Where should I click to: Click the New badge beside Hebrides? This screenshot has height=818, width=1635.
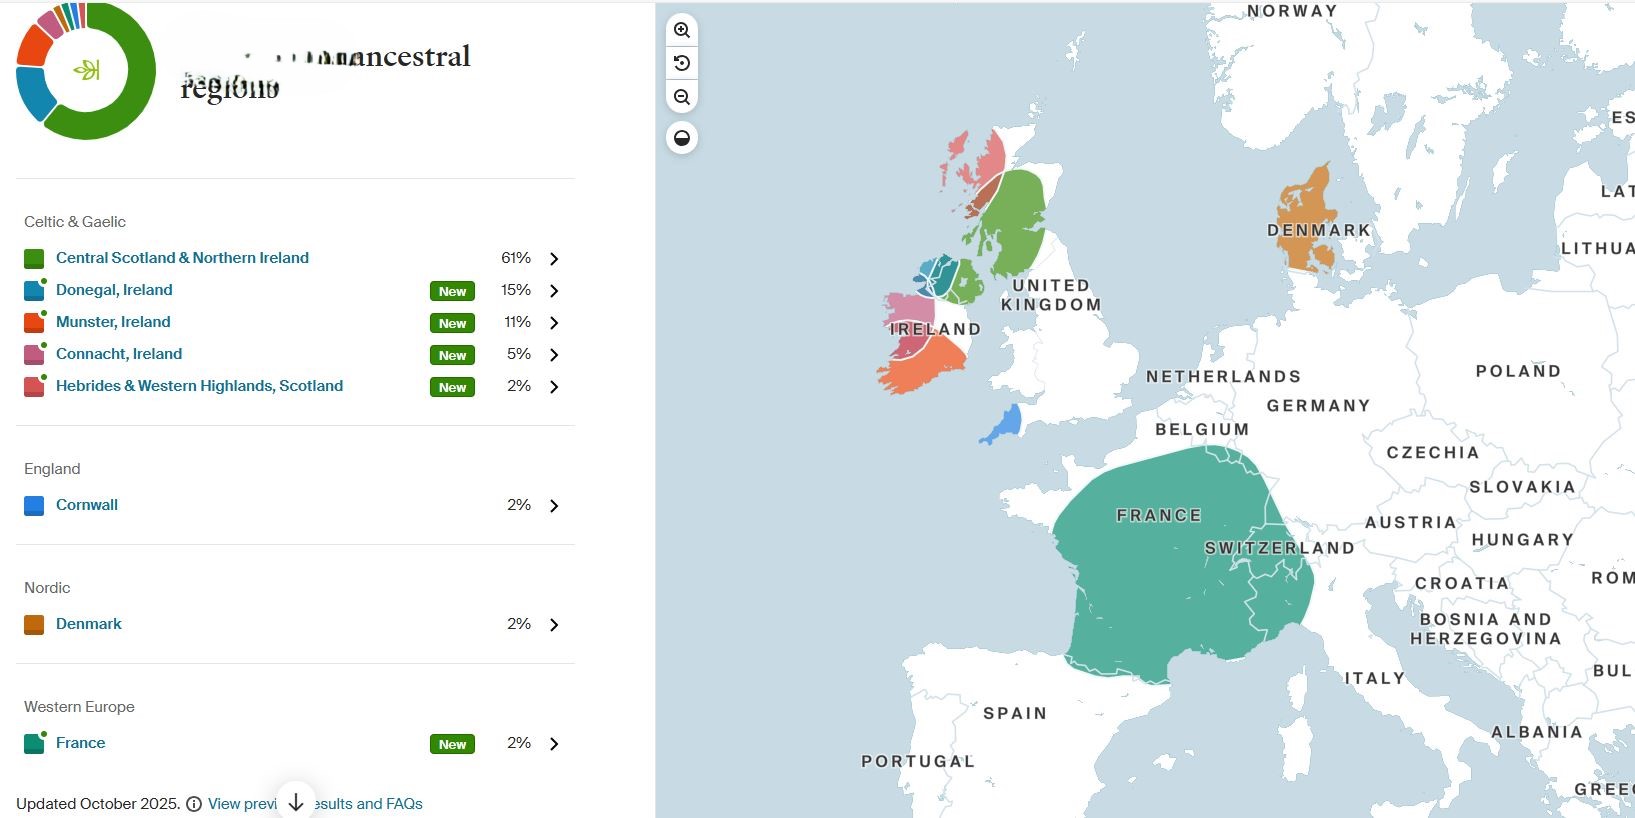[x=452, y=387]
